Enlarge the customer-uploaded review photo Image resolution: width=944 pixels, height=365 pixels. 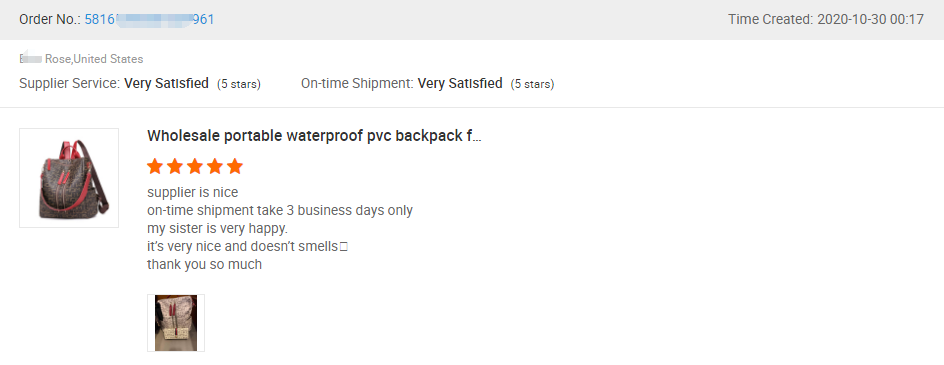point(176,323)
